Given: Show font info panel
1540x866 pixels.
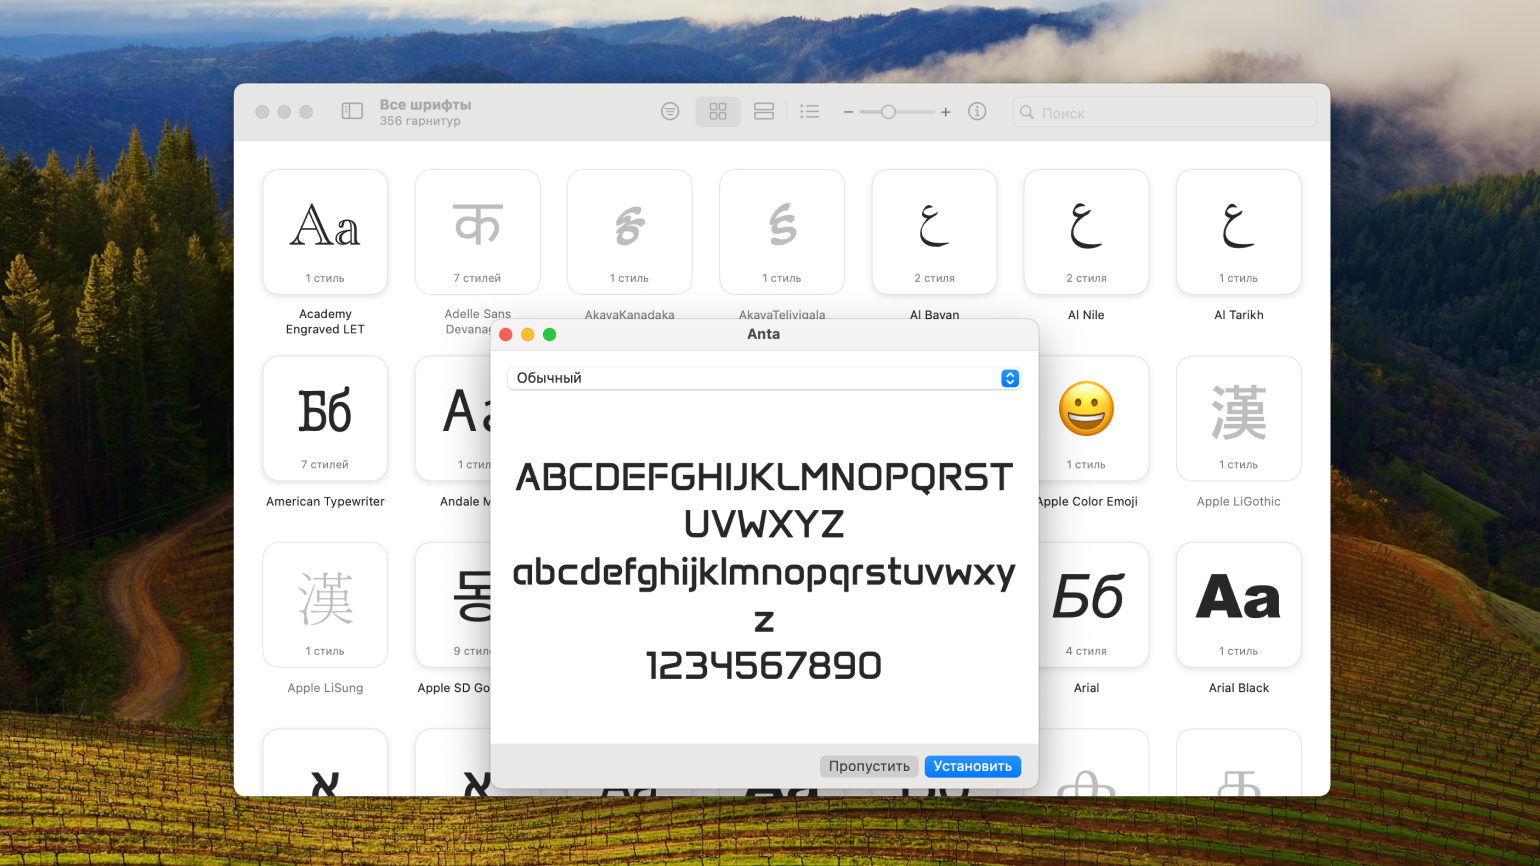Looking at the screenshot, I should [x=977, y=112].
